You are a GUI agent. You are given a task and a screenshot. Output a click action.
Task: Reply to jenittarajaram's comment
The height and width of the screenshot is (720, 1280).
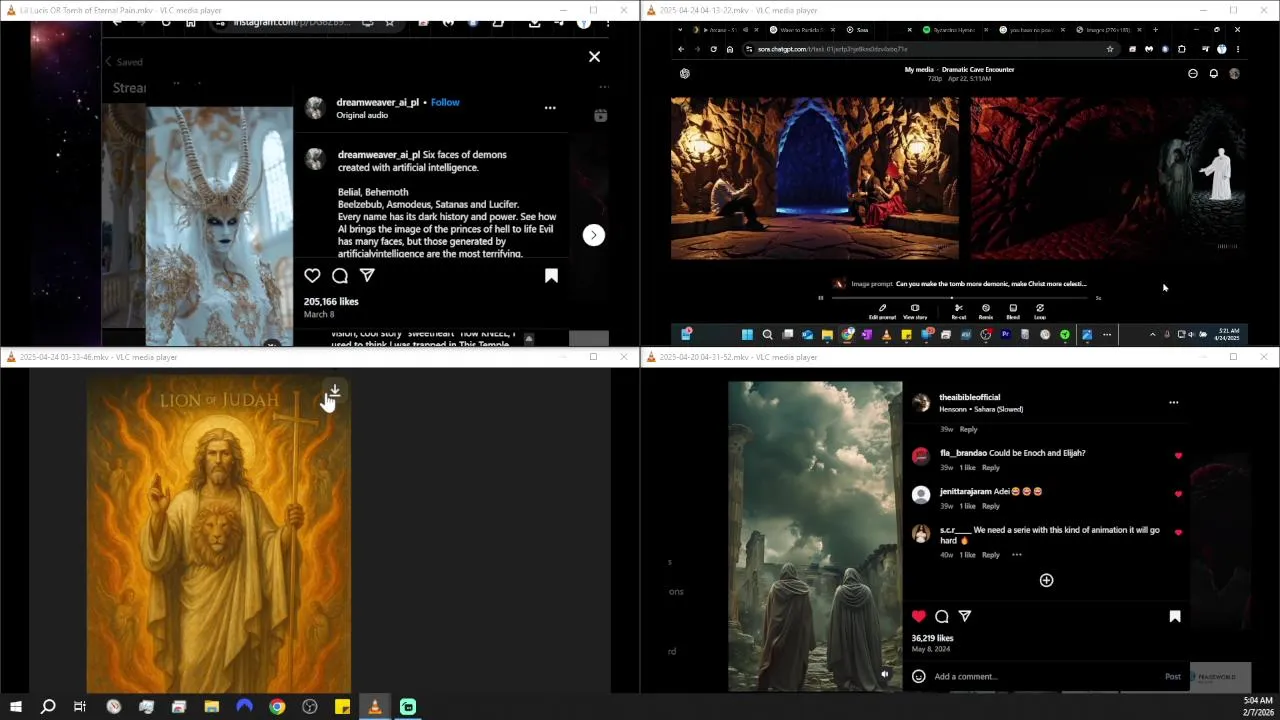(990, 506)
